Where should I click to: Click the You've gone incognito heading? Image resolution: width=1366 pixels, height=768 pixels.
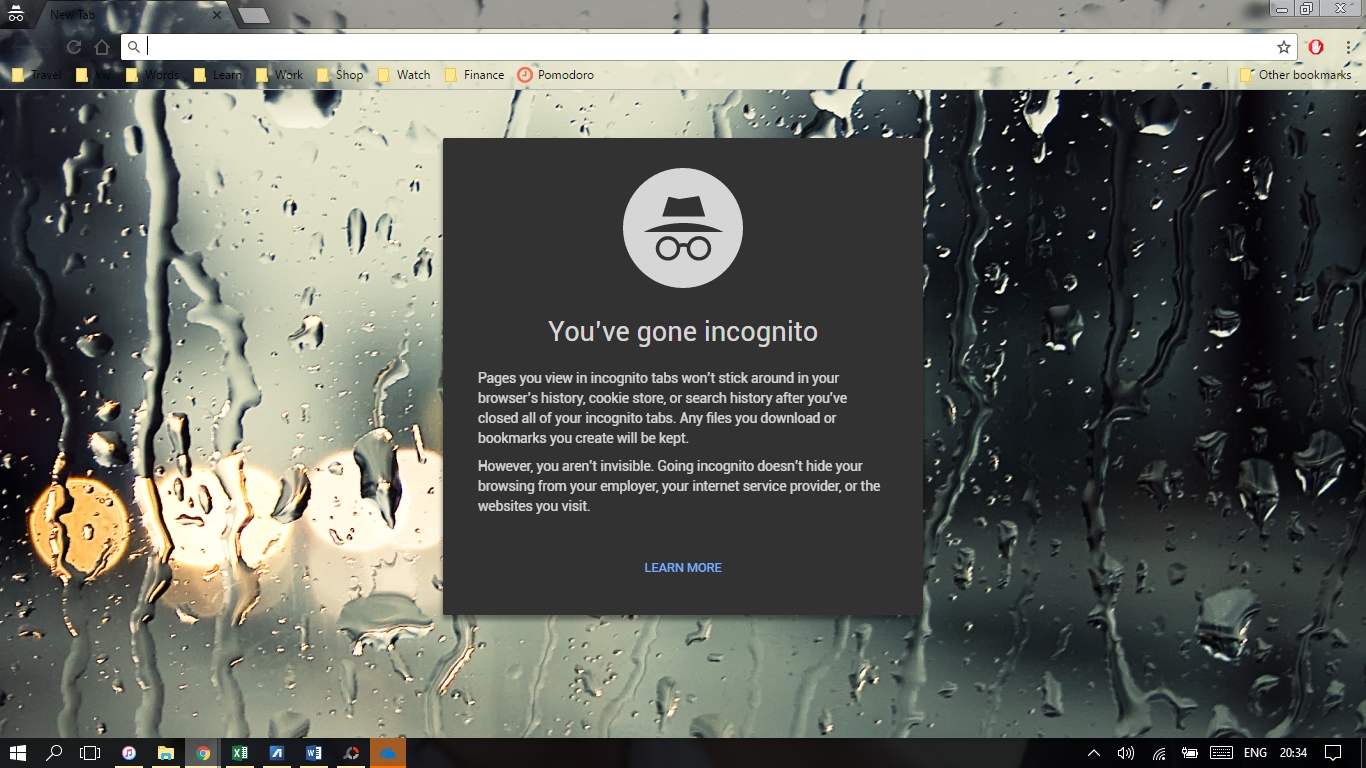(683, 332)
